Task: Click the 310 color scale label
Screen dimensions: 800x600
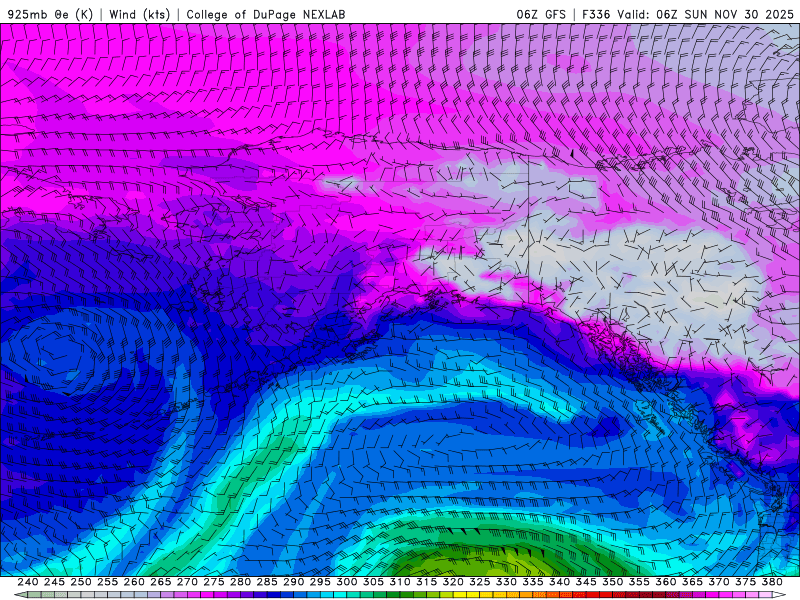Action: [x=399, y=582]
